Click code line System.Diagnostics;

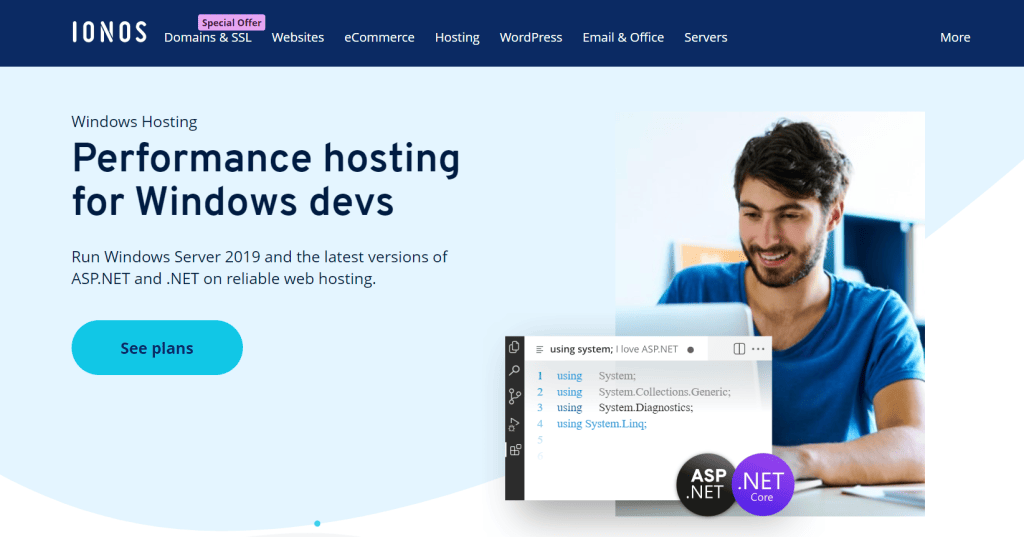point(645,408)
